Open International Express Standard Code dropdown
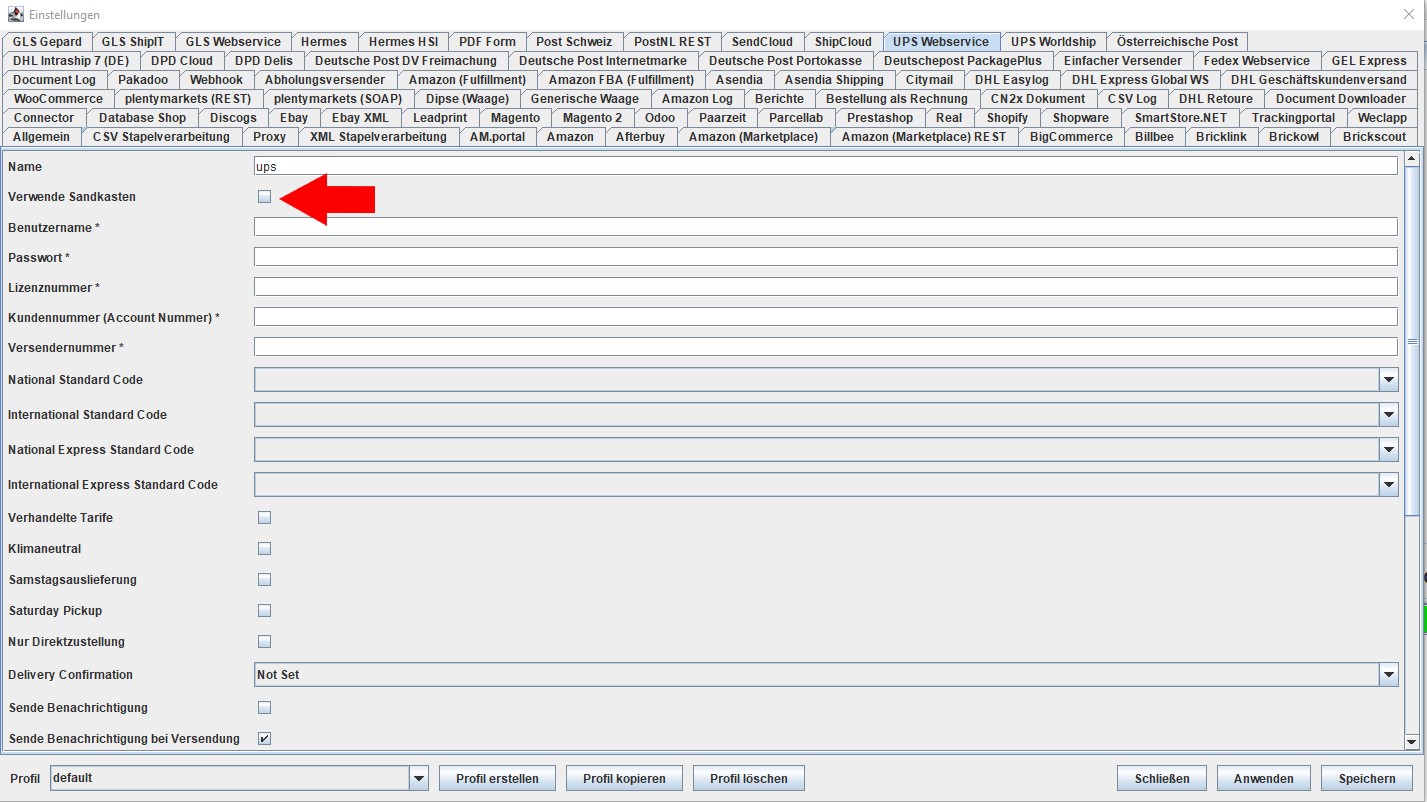Image resolution: width=1427 pixels, height=802 pixels. [1388, 485]
